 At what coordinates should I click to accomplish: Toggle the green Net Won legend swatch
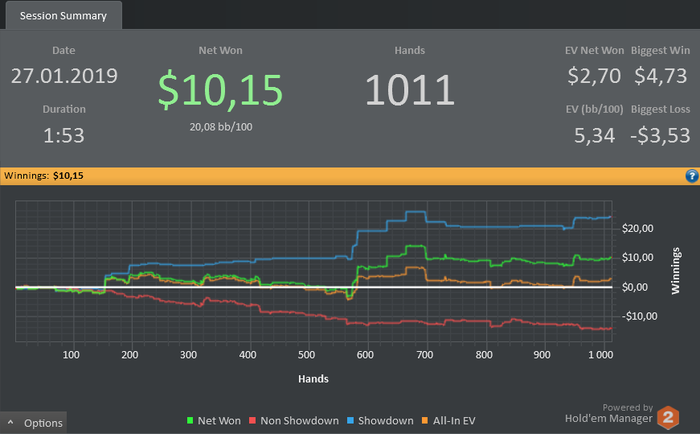tap(190, 421)
